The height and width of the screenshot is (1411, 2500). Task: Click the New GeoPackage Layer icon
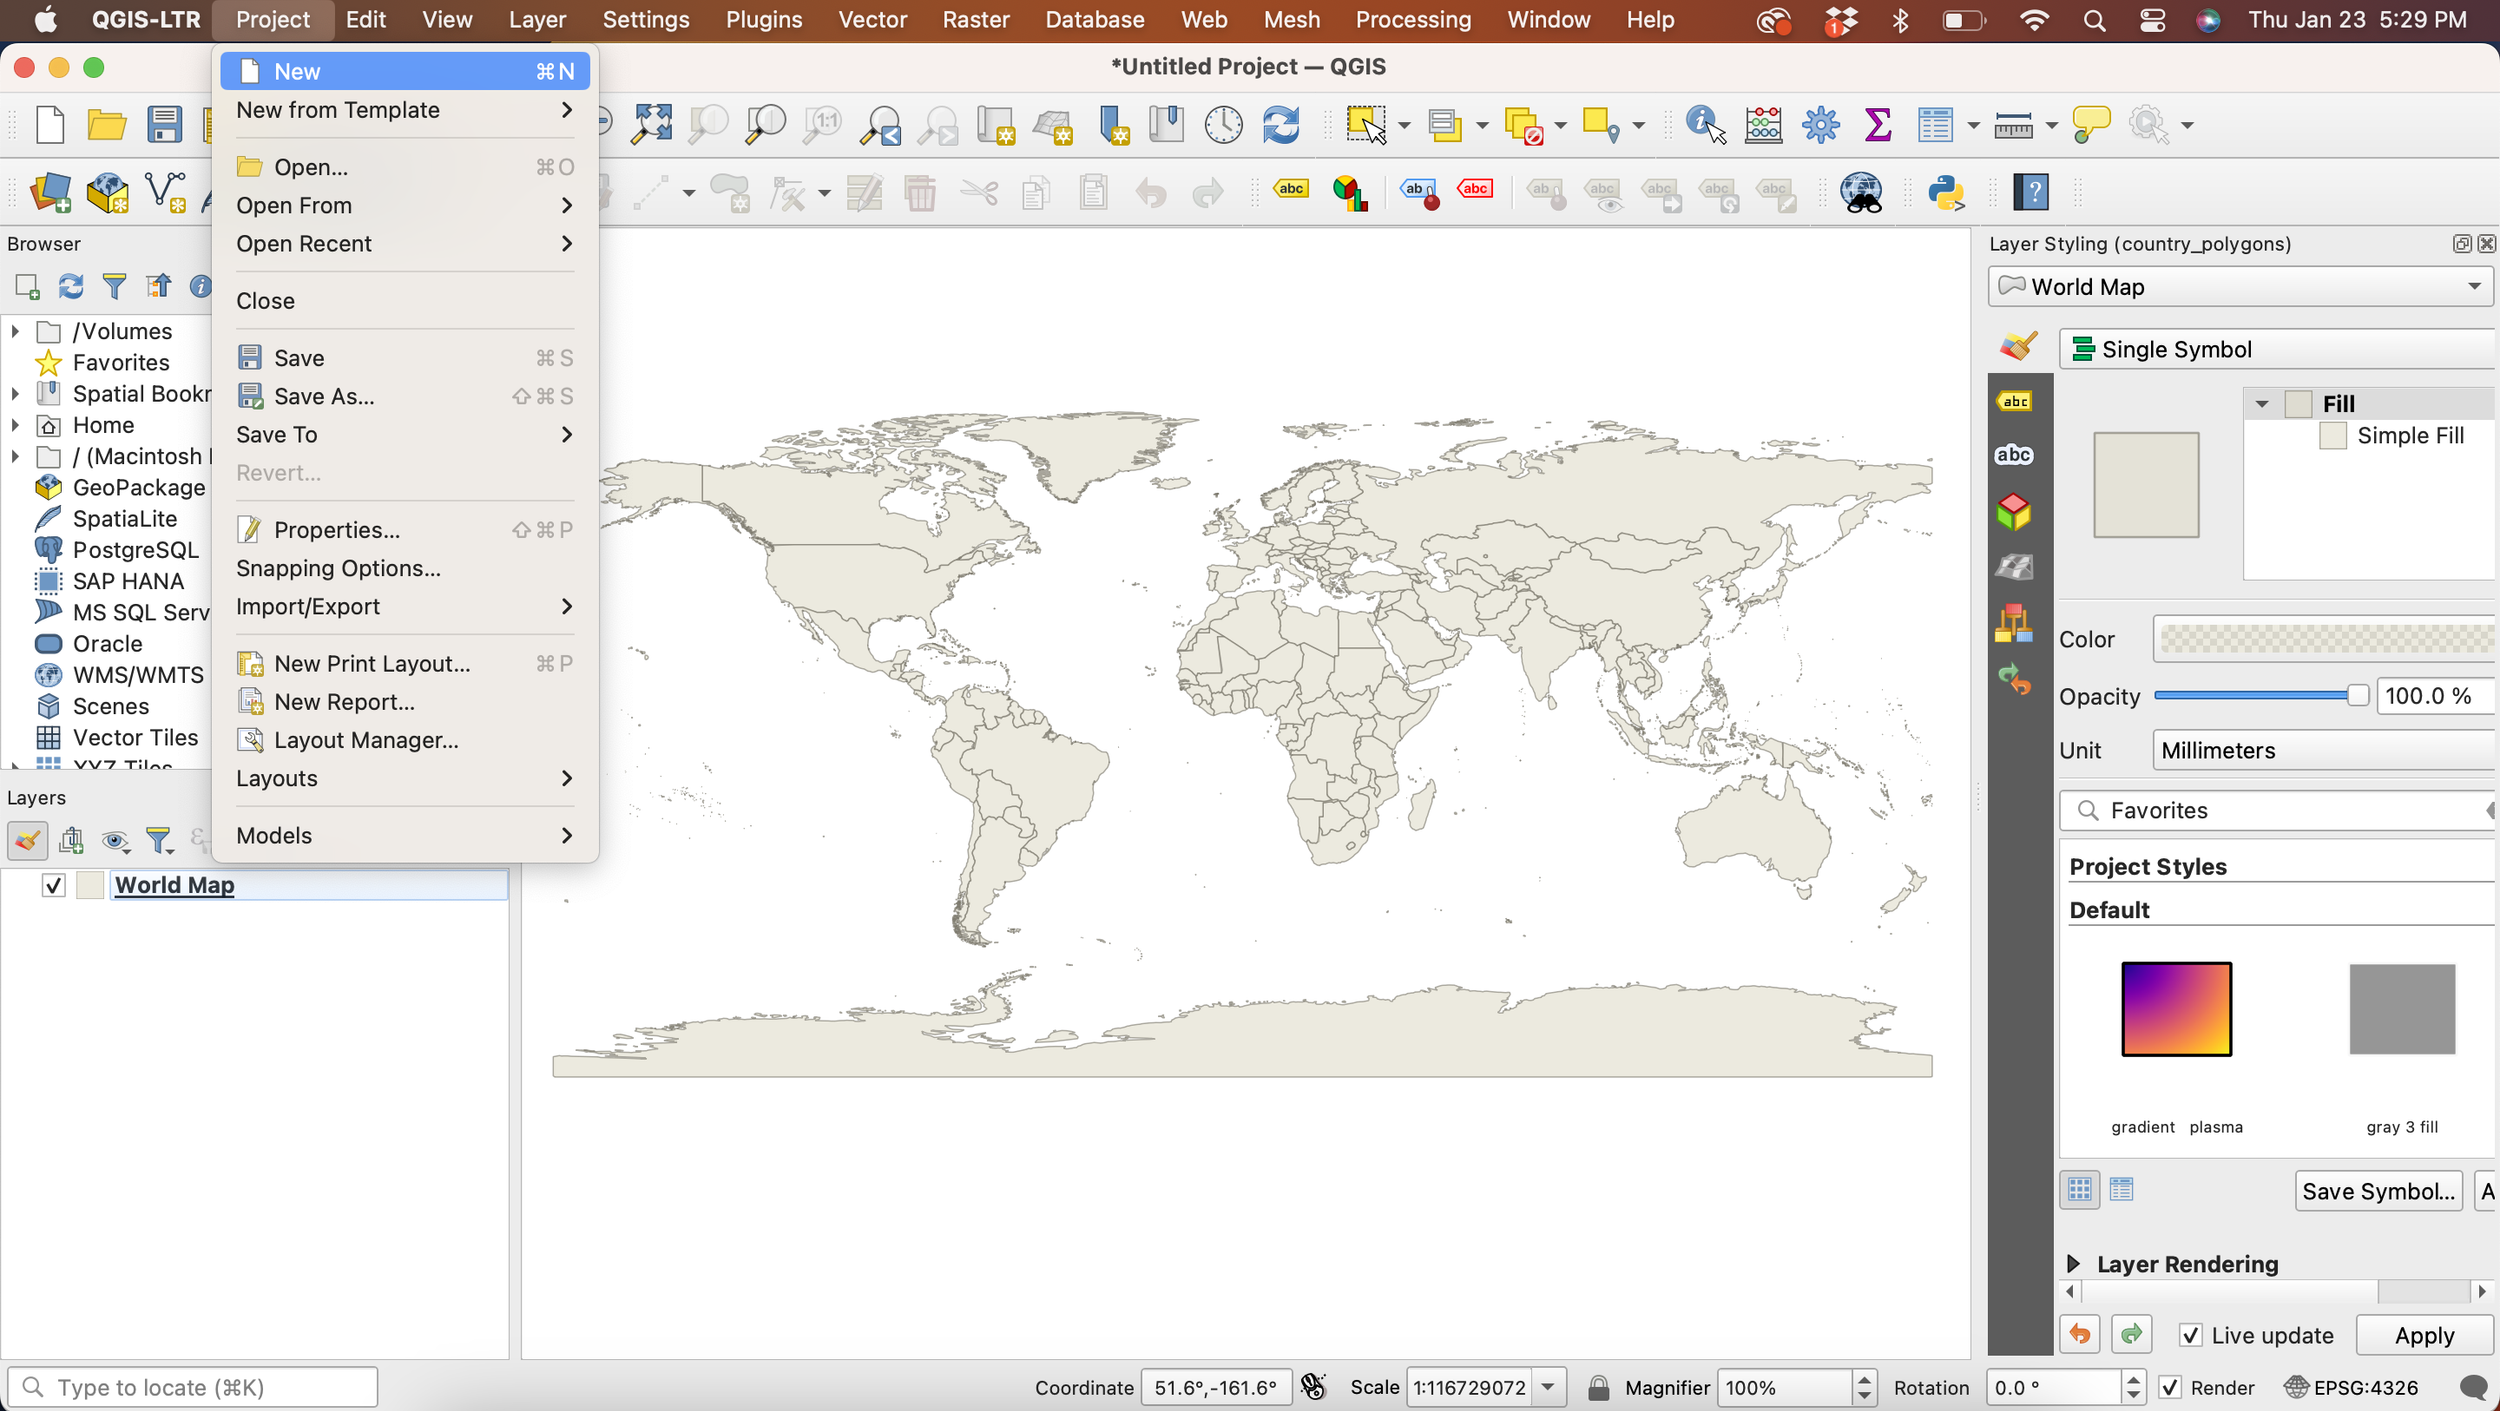point(107,192)
